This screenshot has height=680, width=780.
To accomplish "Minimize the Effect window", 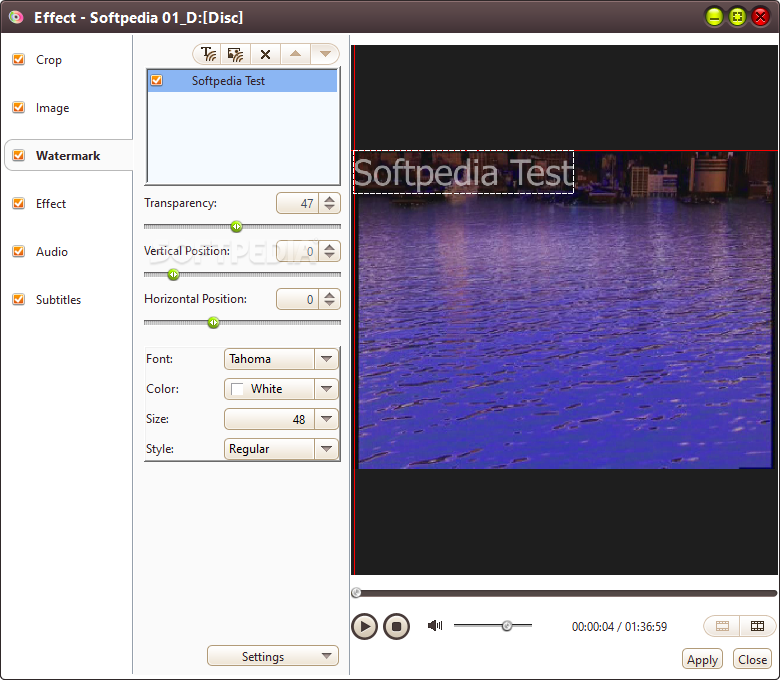I will (714, 17).
